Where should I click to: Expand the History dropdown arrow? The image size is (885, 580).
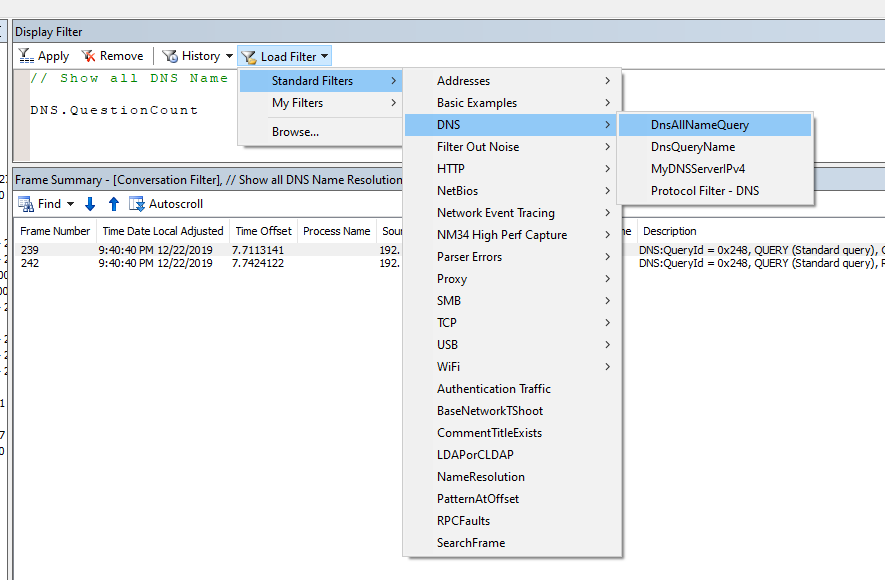pos(229,56)
